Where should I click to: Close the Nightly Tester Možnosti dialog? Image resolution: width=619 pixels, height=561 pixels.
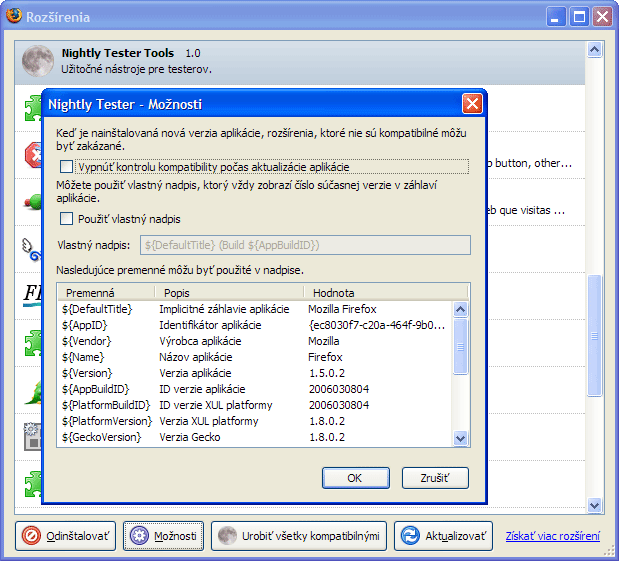(x=472, y=104)
